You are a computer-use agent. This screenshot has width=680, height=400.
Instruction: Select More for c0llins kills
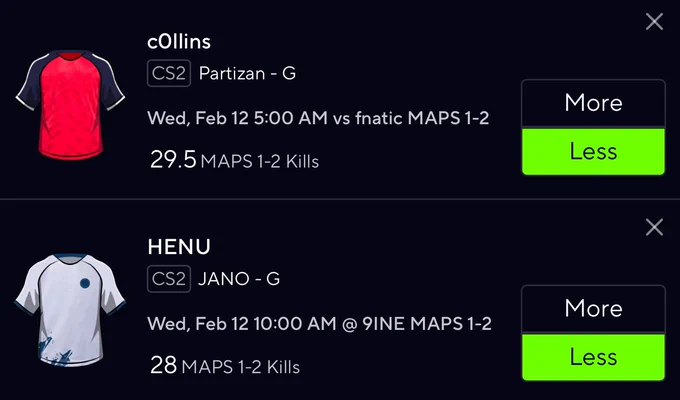tap(593, 103)
